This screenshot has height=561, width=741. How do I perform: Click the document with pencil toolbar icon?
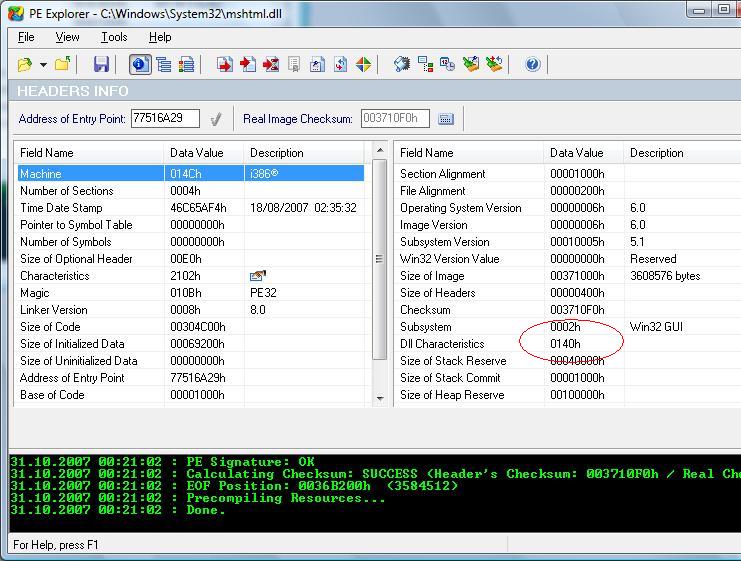[317, 64]
